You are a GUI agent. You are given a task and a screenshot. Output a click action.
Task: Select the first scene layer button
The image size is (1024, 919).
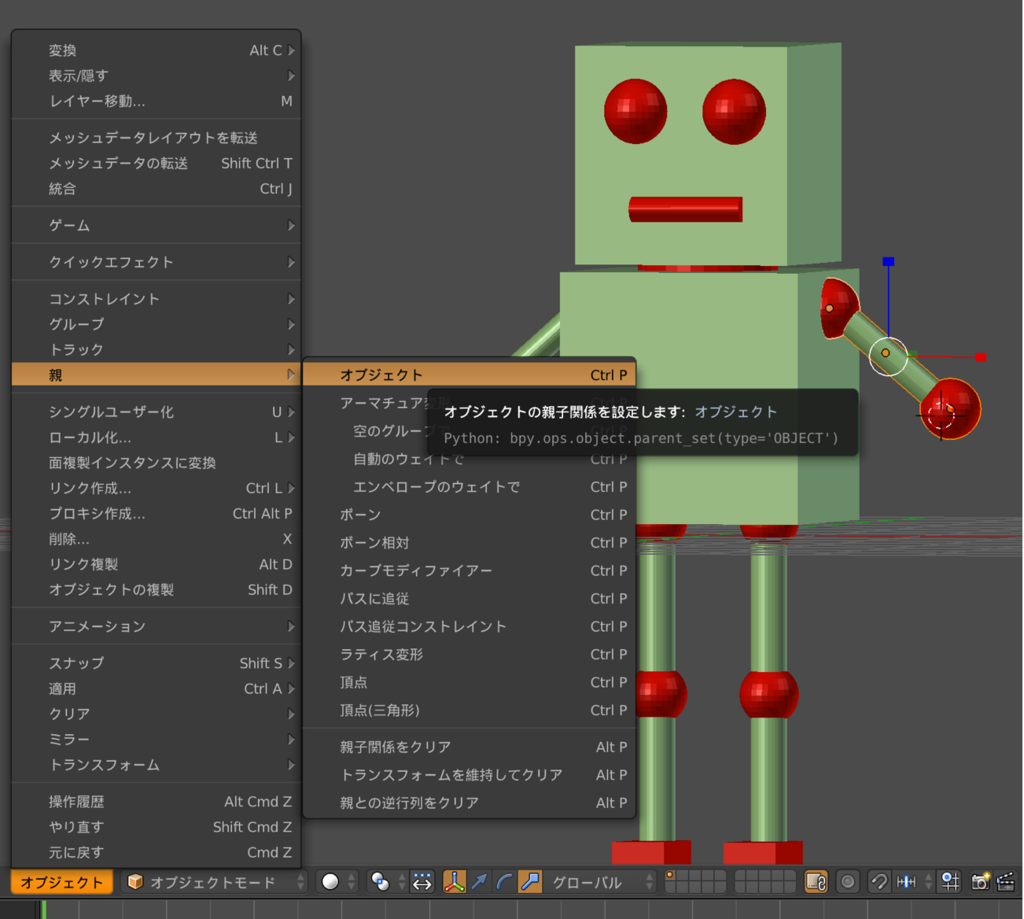click(669, 876)
